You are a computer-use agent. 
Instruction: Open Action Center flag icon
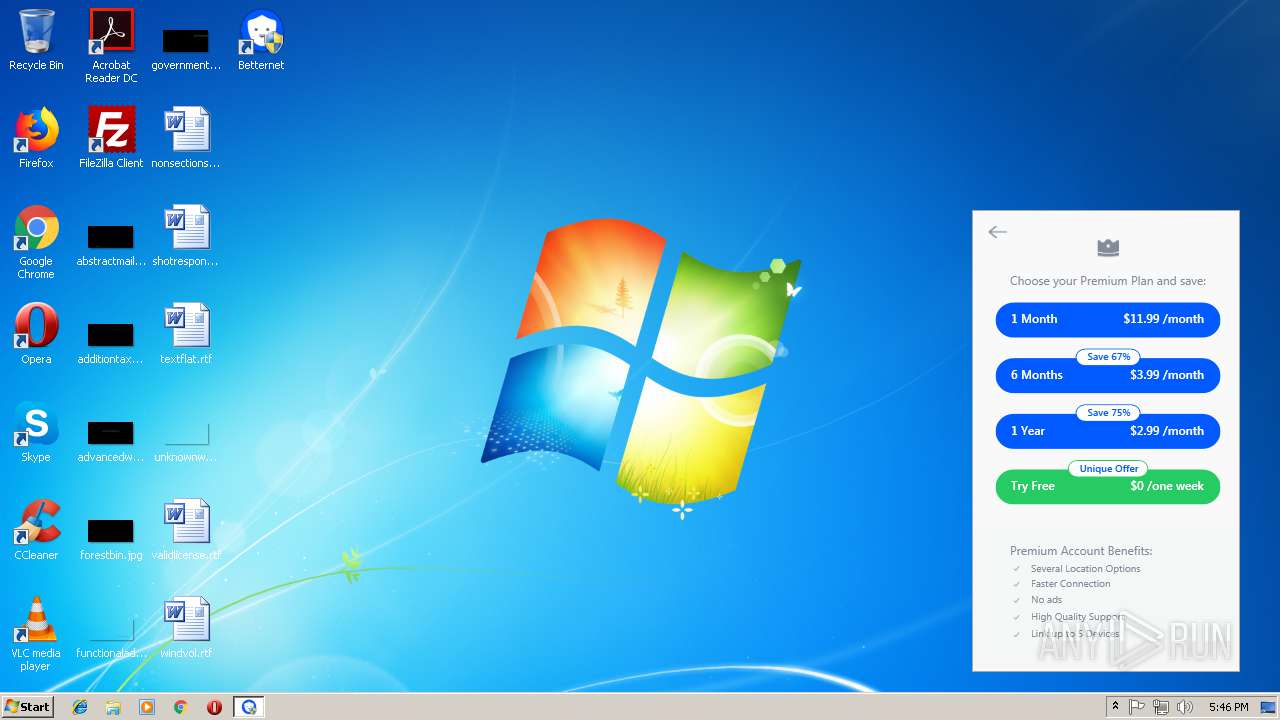pos(1137,707)
